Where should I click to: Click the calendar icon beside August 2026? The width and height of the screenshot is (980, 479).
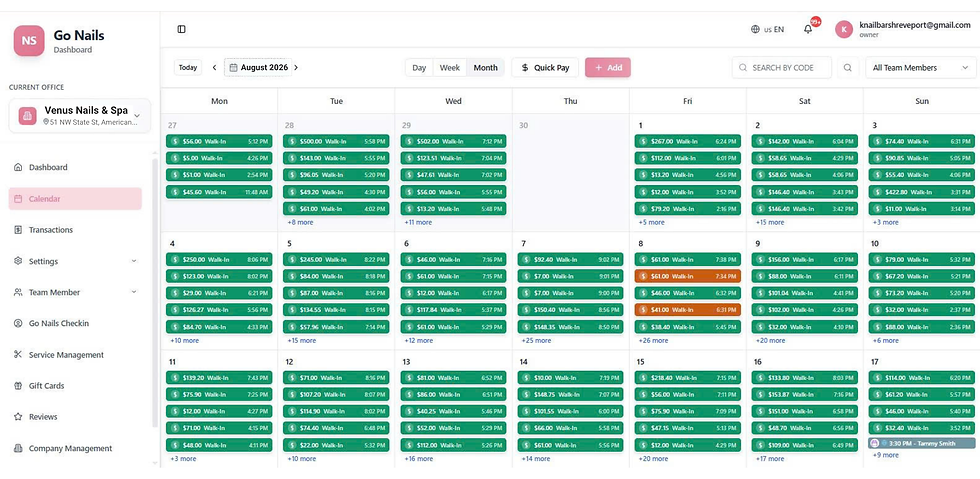click(x=233, y=68)
